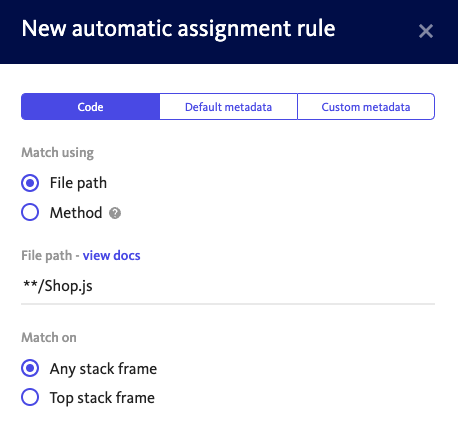Switch to the Code tab
Image resolution: width=458 pixels, height=434 pixels.
pos(90,107)
